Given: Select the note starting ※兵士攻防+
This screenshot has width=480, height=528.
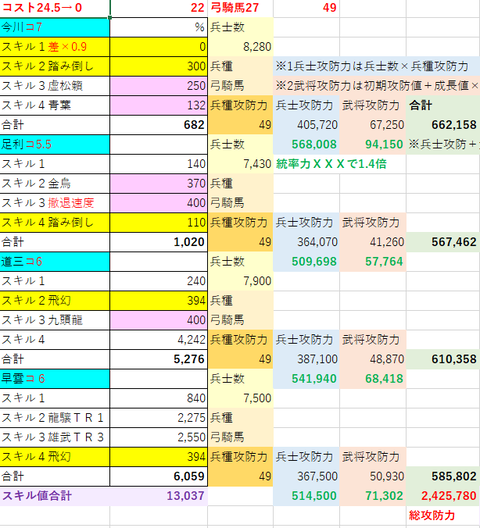Looking at the screenshot, I should [443, 144].
